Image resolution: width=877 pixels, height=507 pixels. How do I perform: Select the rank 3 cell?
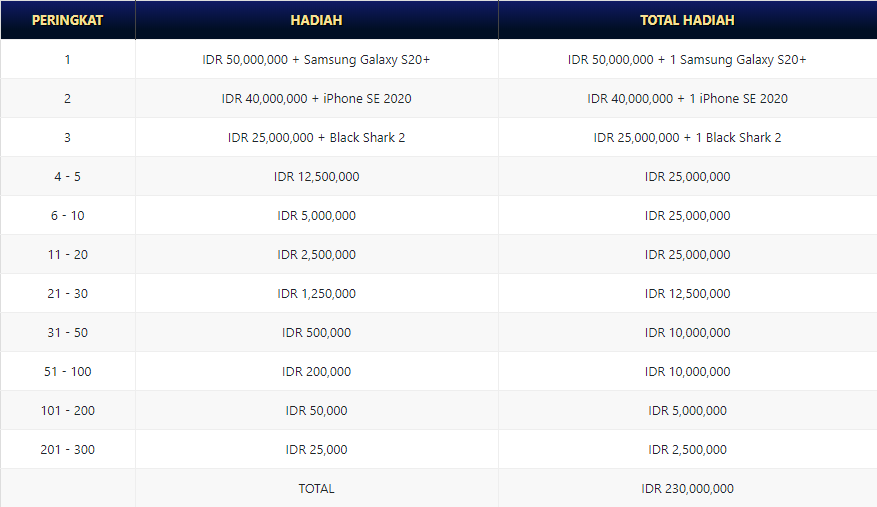tap(68, 138)
